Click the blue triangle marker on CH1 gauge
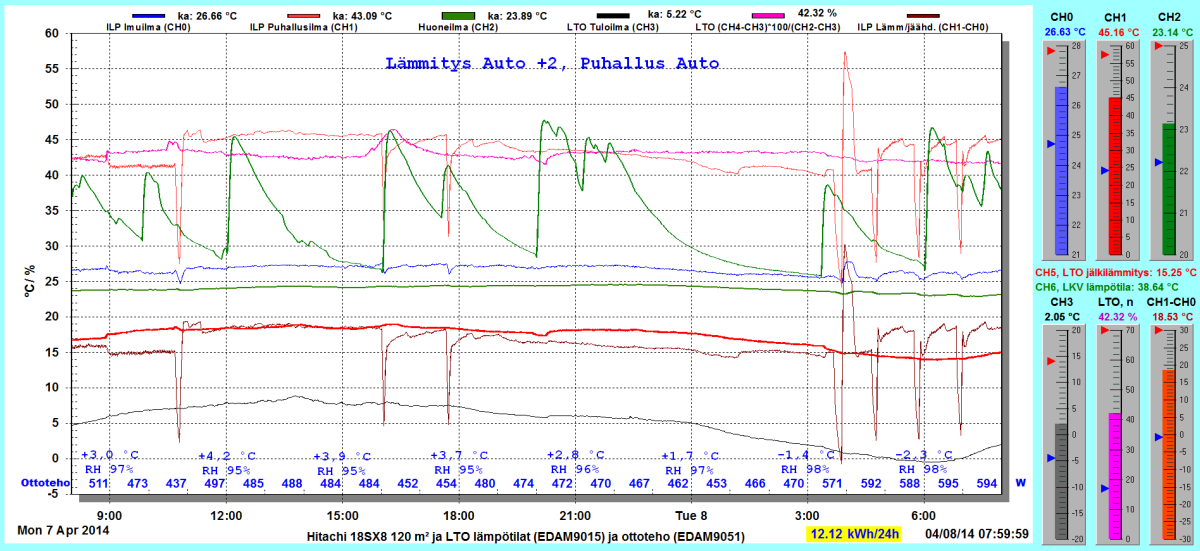The image size is (1200, 551). (x=1105, y=171)
